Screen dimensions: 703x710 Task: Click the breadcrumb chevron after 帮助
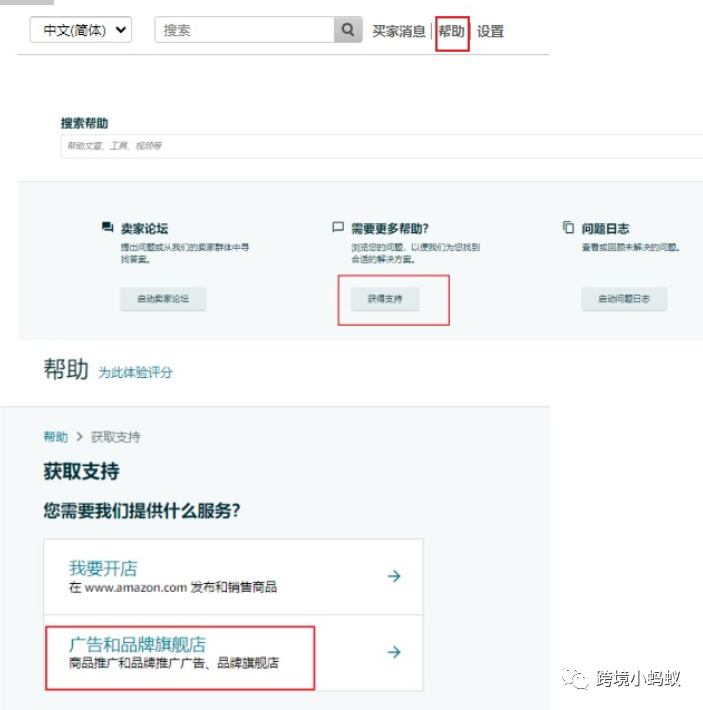pyautogui.click(x=80, y=437)
